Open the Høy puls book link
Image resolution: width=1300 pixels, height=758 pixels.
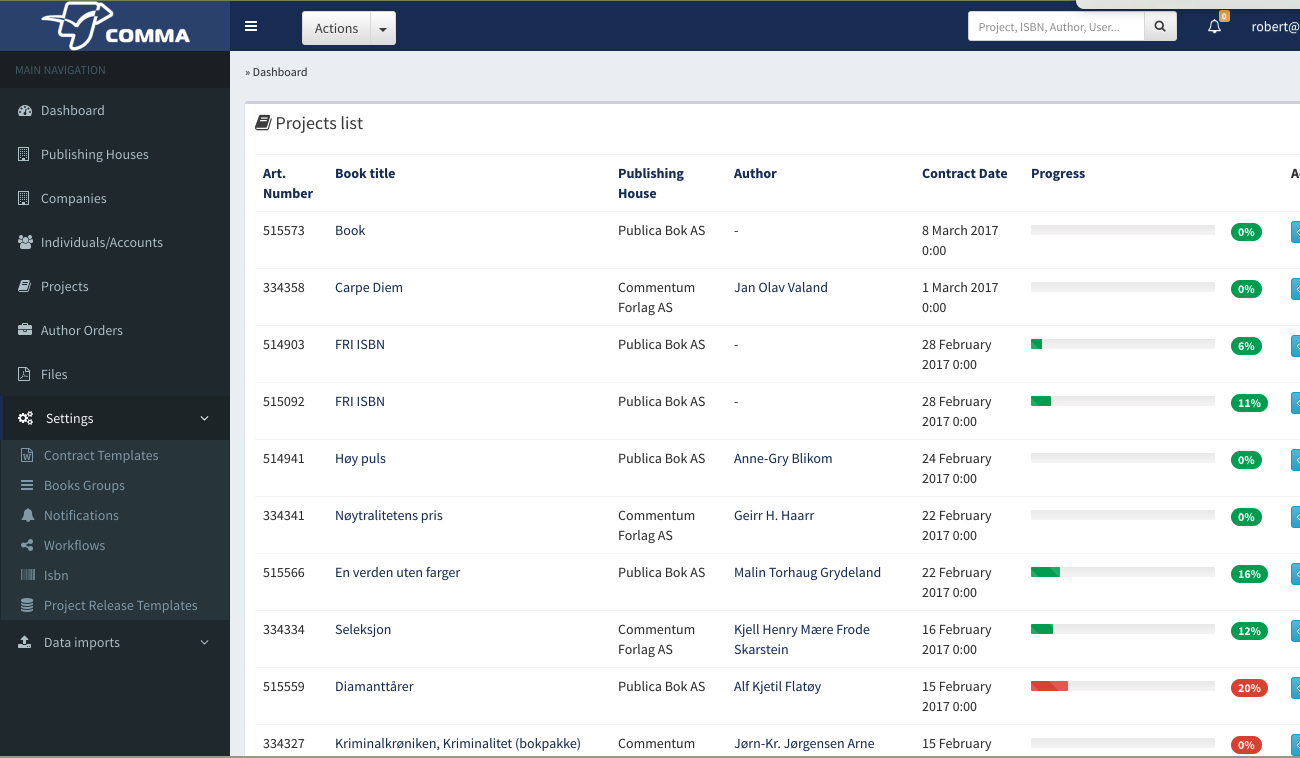click(360, 459)
